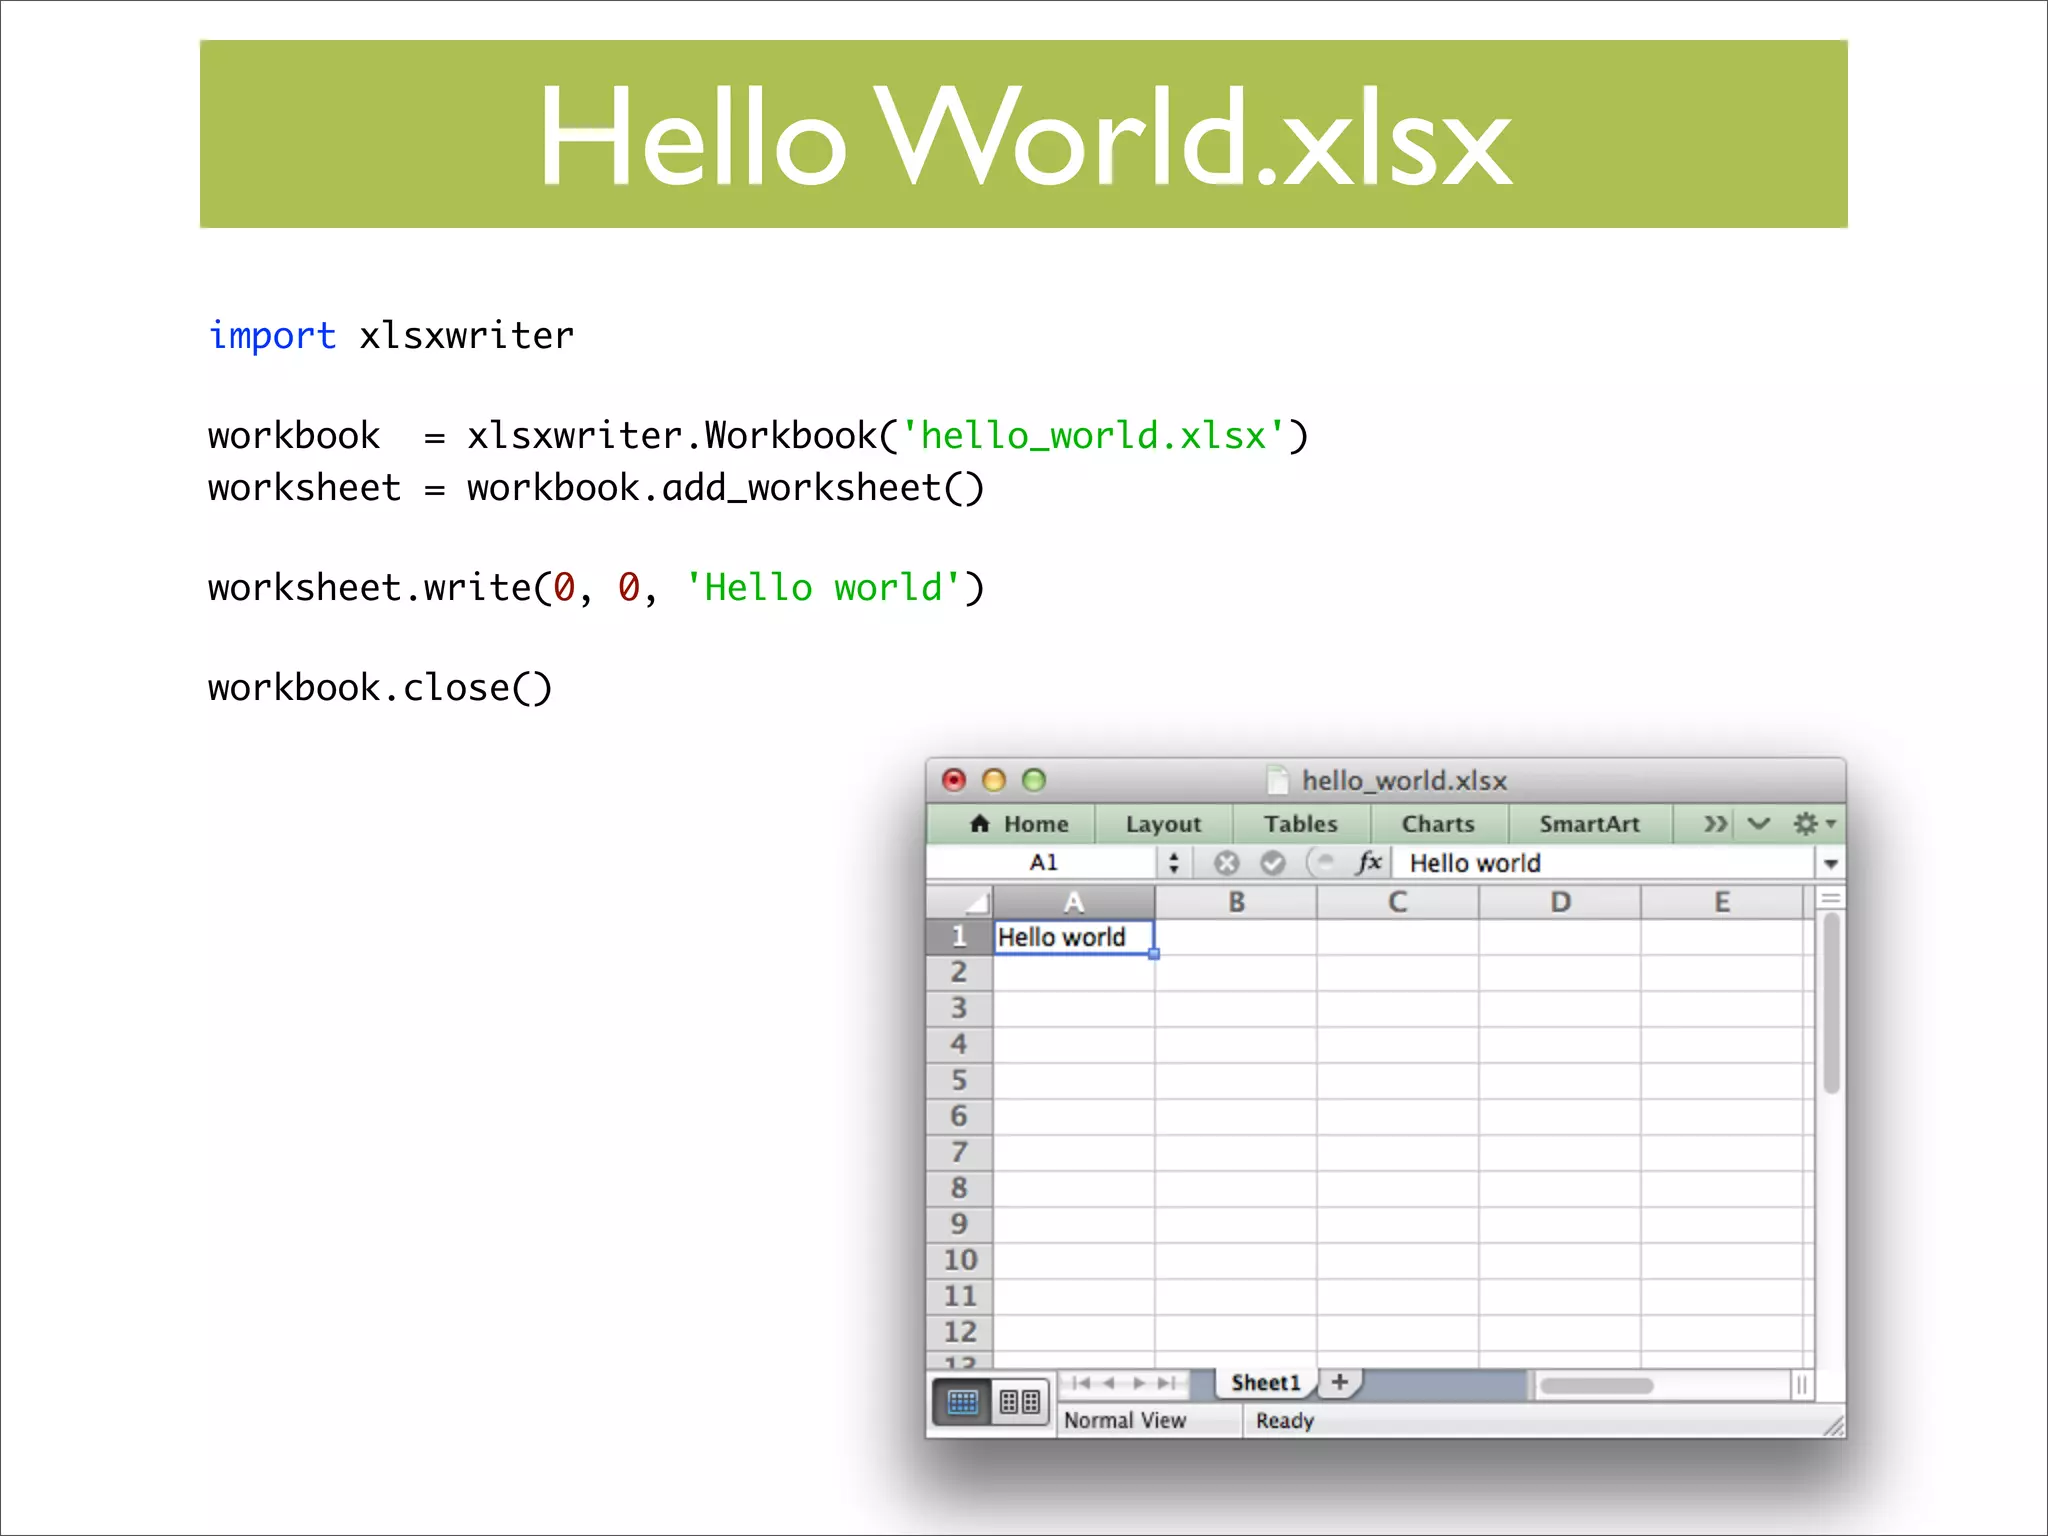Go to first sheet arrow
This screenshot has height=1536, width=2048.
(1080, 1383)
